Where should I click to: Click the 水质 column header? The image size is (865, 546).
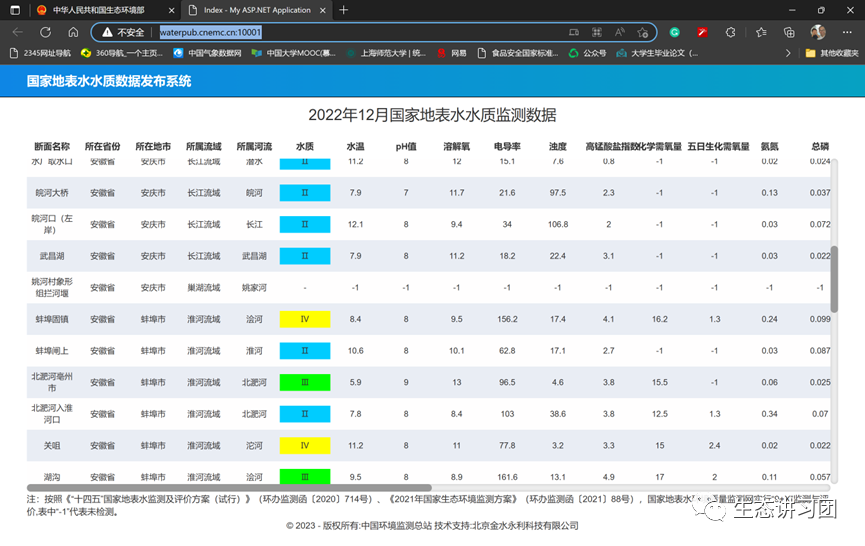[305, 146]
